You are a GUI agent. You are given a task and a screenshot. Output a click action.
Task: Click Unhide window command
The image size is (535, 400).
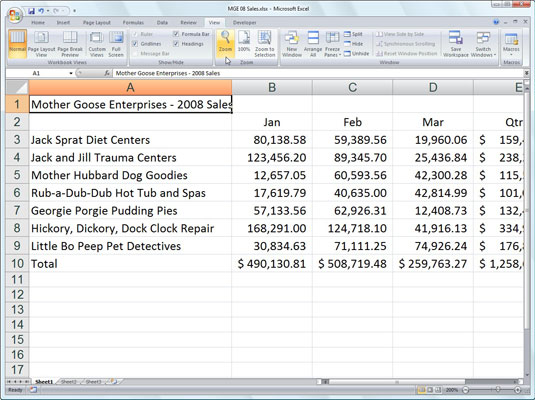tap(357, 54)
